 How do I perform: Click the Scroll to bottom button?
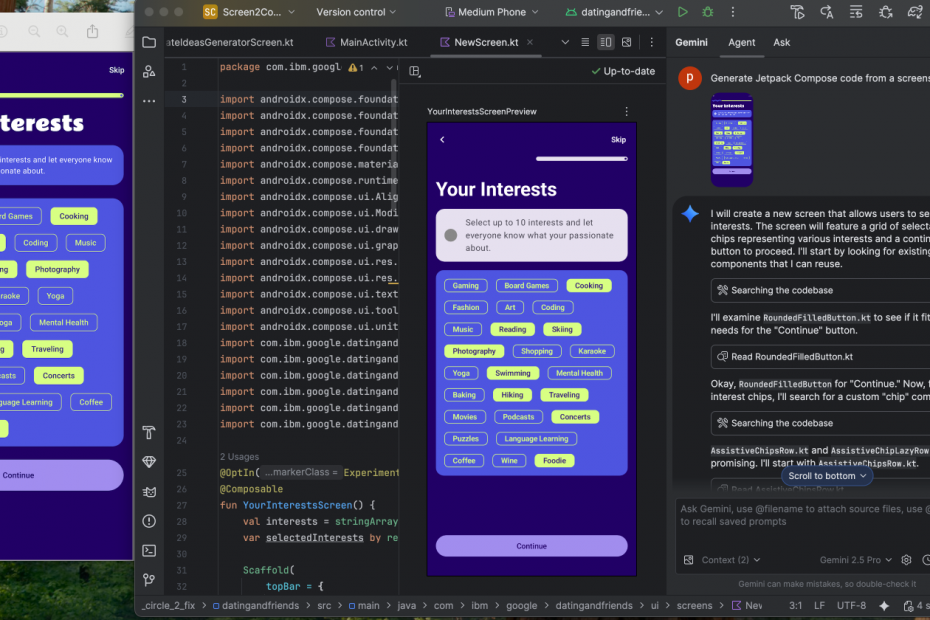826,476
